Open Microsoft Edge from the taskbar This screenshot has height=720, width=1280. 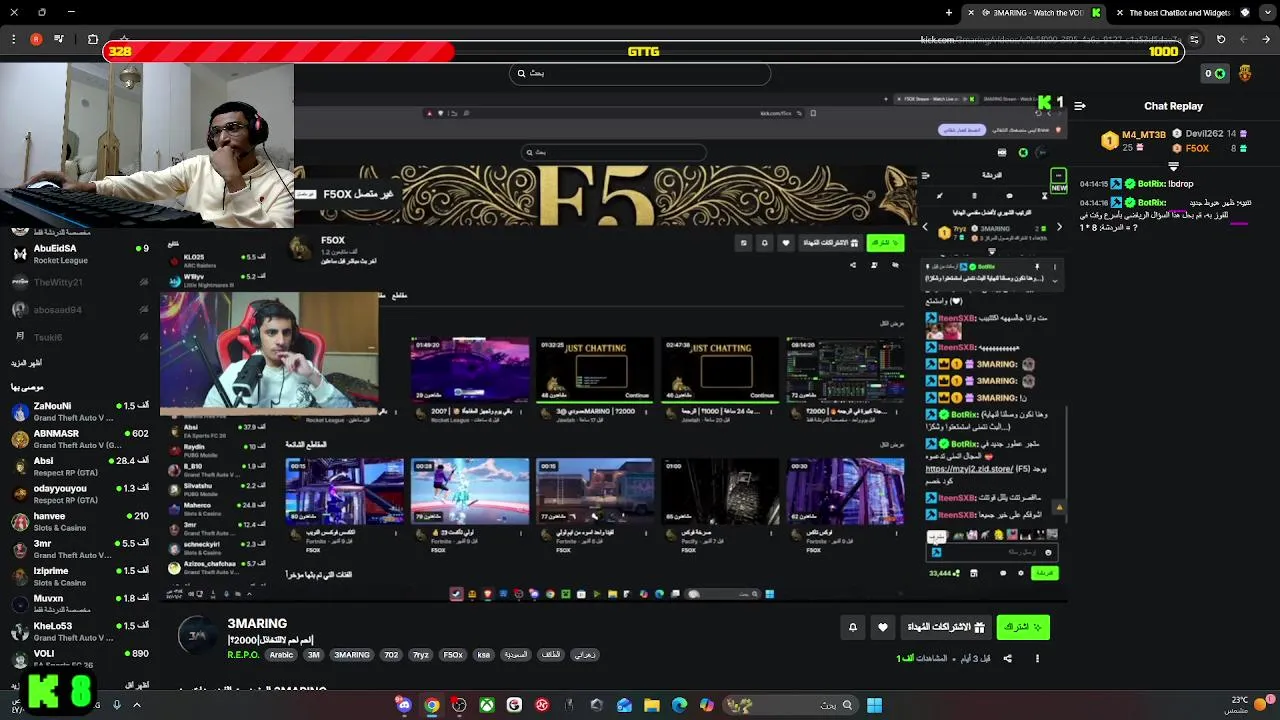tap(680, 705)
